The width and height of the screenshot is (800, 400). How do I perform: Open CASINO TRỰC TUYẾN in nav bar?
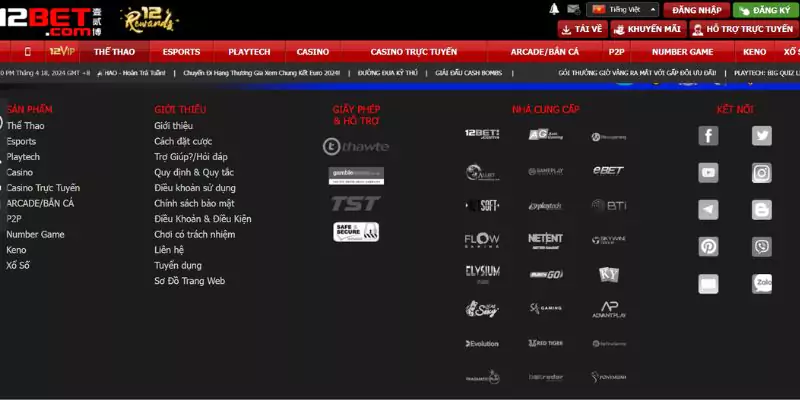pos(414,52)
